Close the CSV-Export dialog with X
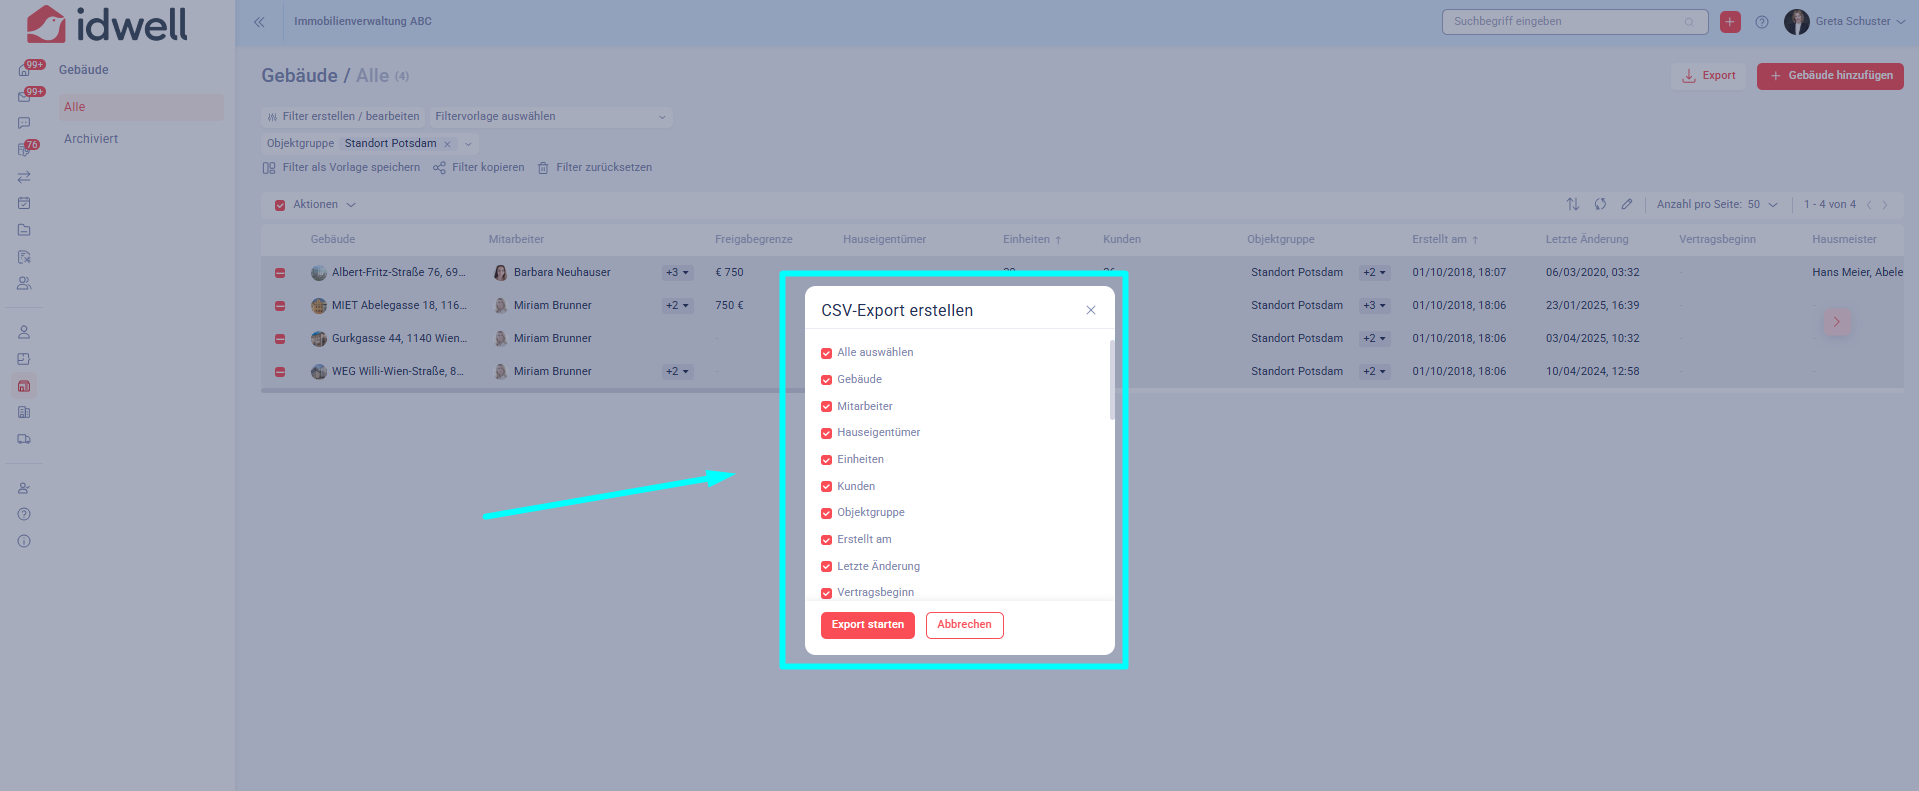The image size is (1919, 791). (x=1090, y=310)
